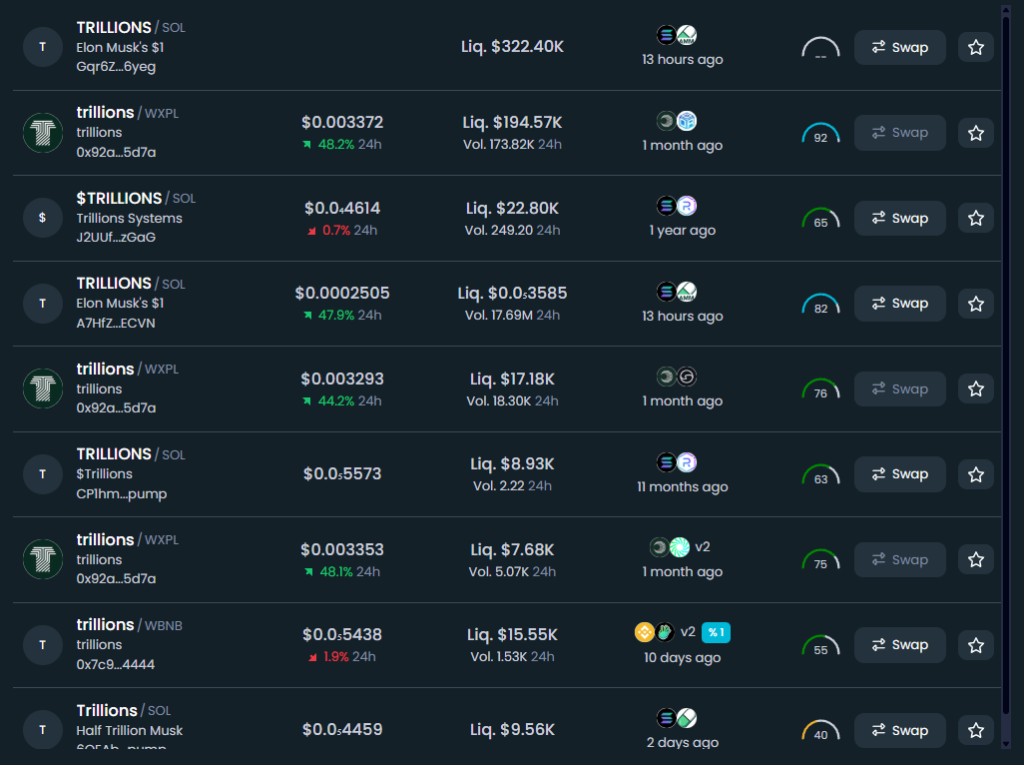Click Swap for the $322.40K liquidity pair
Screen dimensions: 1024x765
[899, 47]
